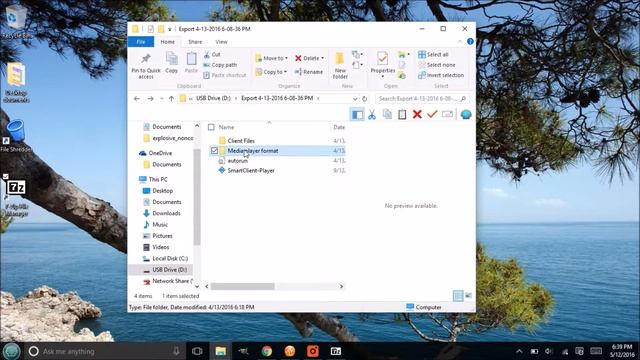Open the ribbon Open button dropdown
The image size is (640, 360).
403,54
